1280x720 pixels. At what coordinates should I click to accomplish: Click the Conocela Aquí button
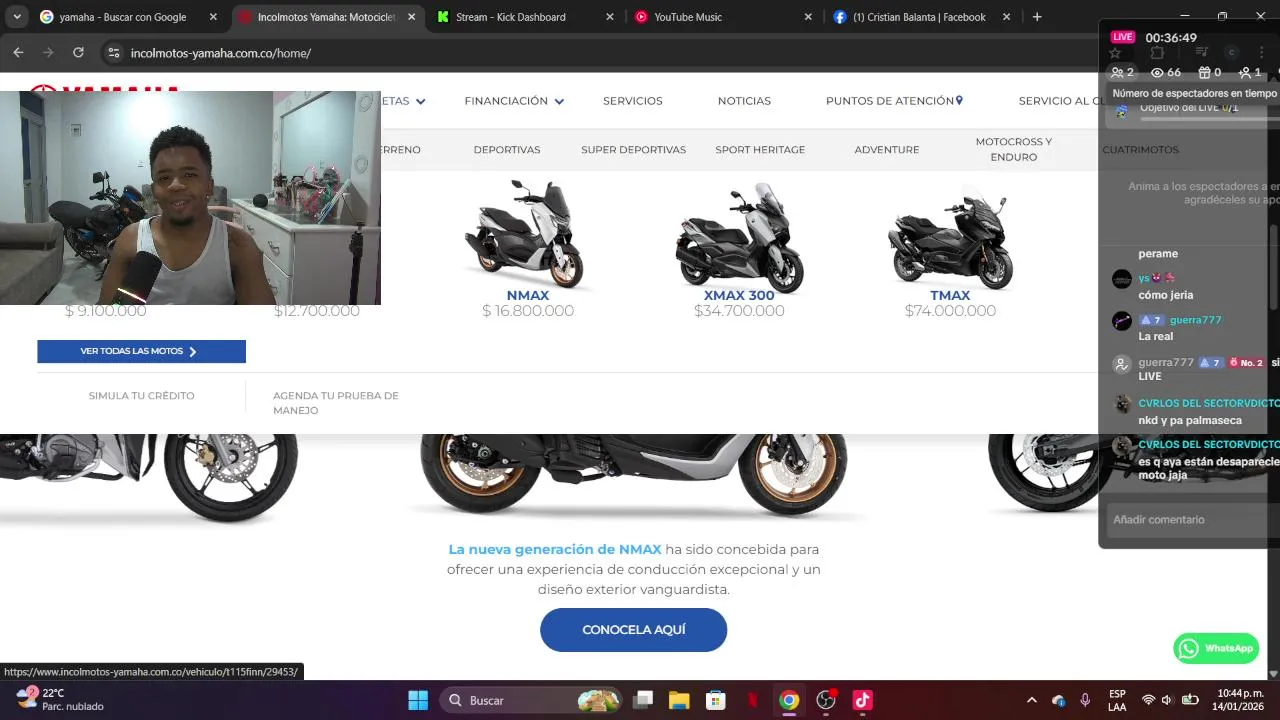coord(633,630)
